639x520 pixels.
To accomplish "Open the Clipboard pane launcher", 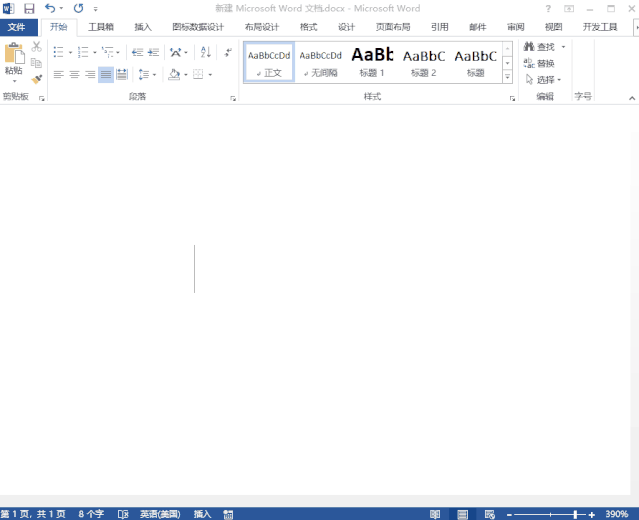I will (42, 98).
